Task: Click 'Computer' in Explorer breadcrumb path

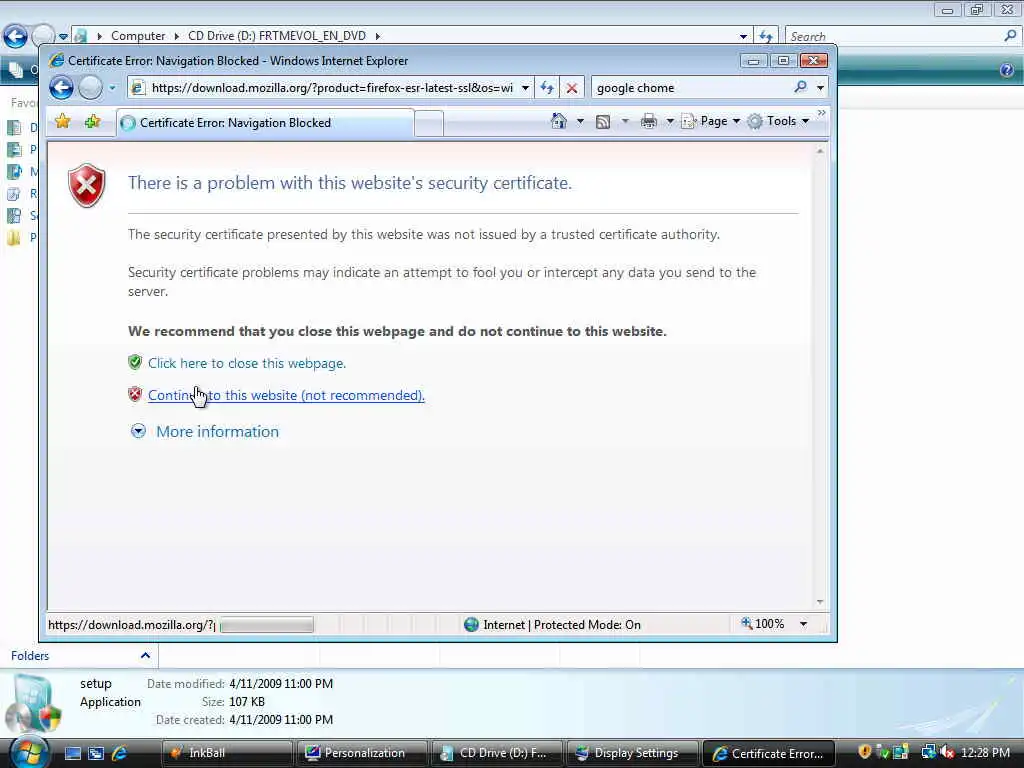Action: (138, 36)
